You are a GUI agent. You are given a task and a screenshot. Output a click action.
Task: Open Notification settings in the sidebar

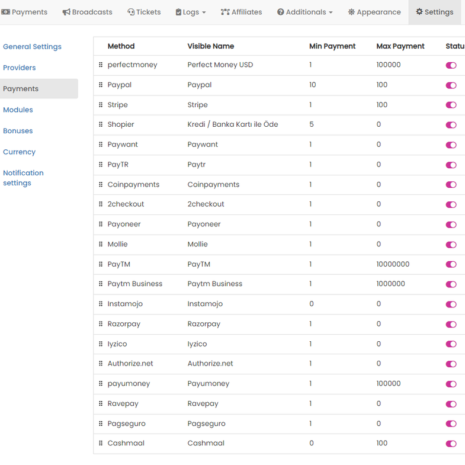(23, 178)
